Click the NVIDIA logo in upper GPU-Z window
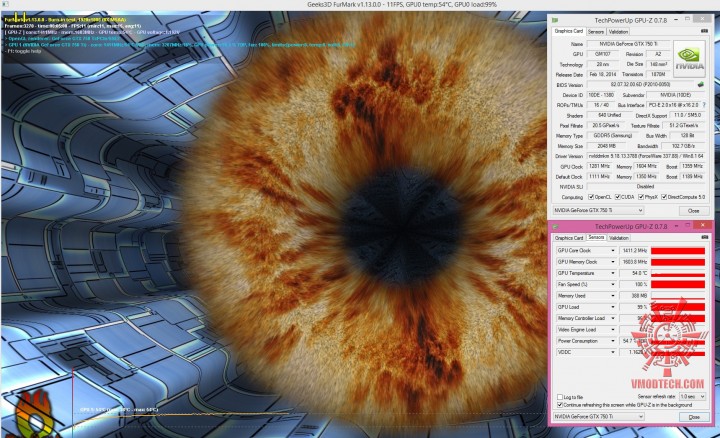This screenshot has height=438, width=720. [x=689, y=59]
